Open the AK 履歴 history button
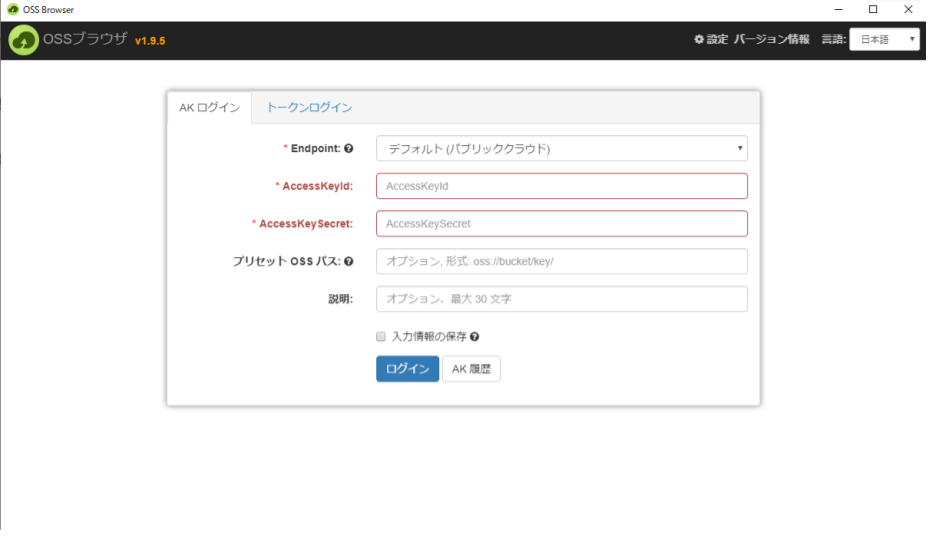 coord(471,369)
